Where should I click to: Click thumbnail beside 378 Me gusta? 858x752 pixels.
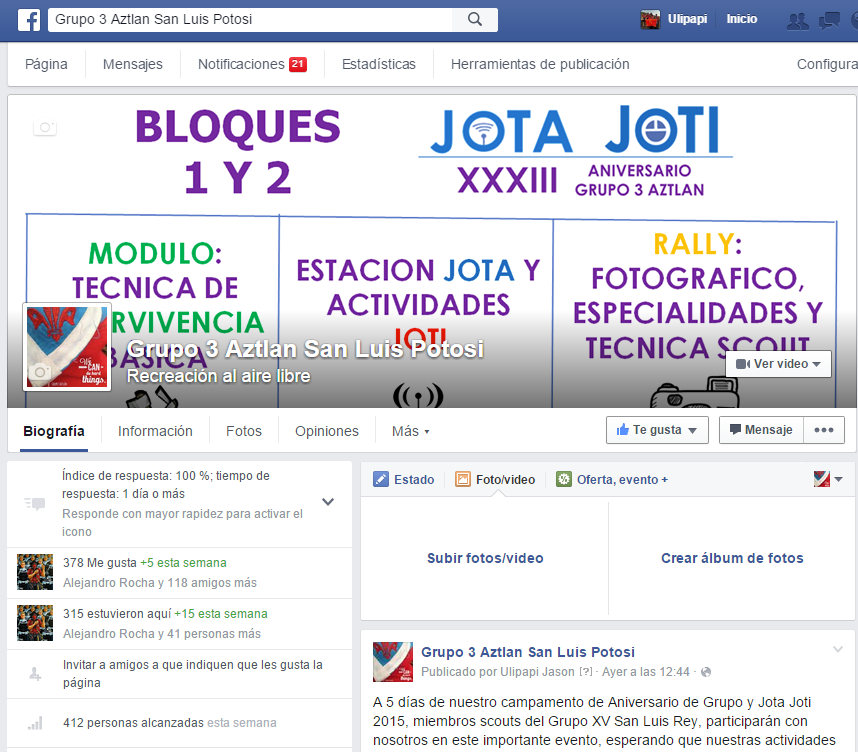(x=35, y=572)
